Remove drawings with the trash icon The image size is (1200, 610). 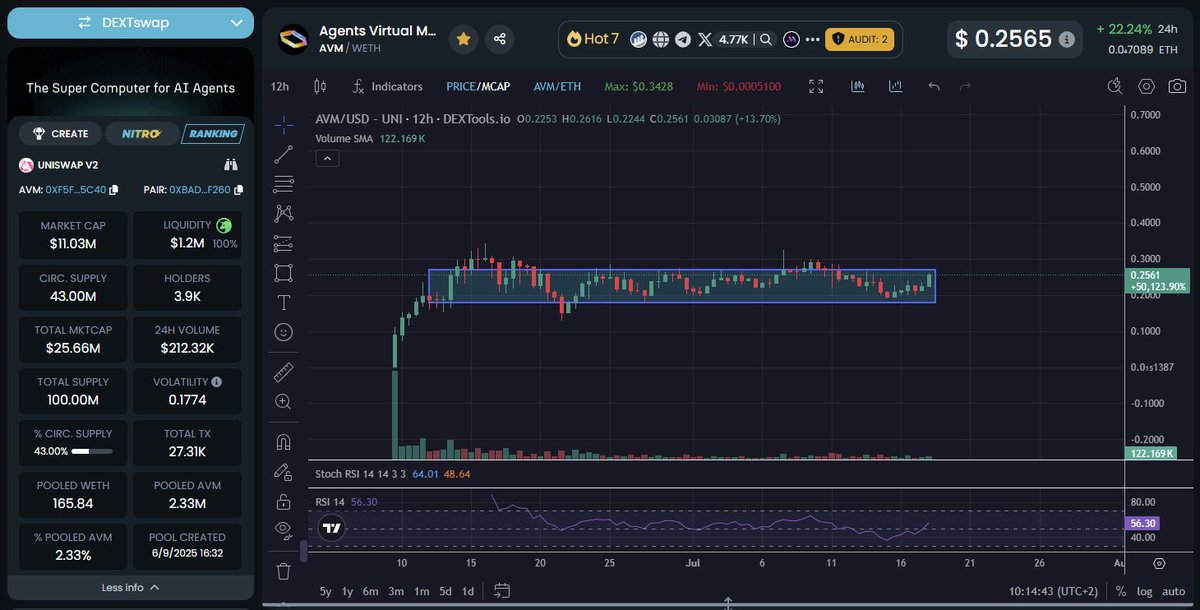coord(283,571)
